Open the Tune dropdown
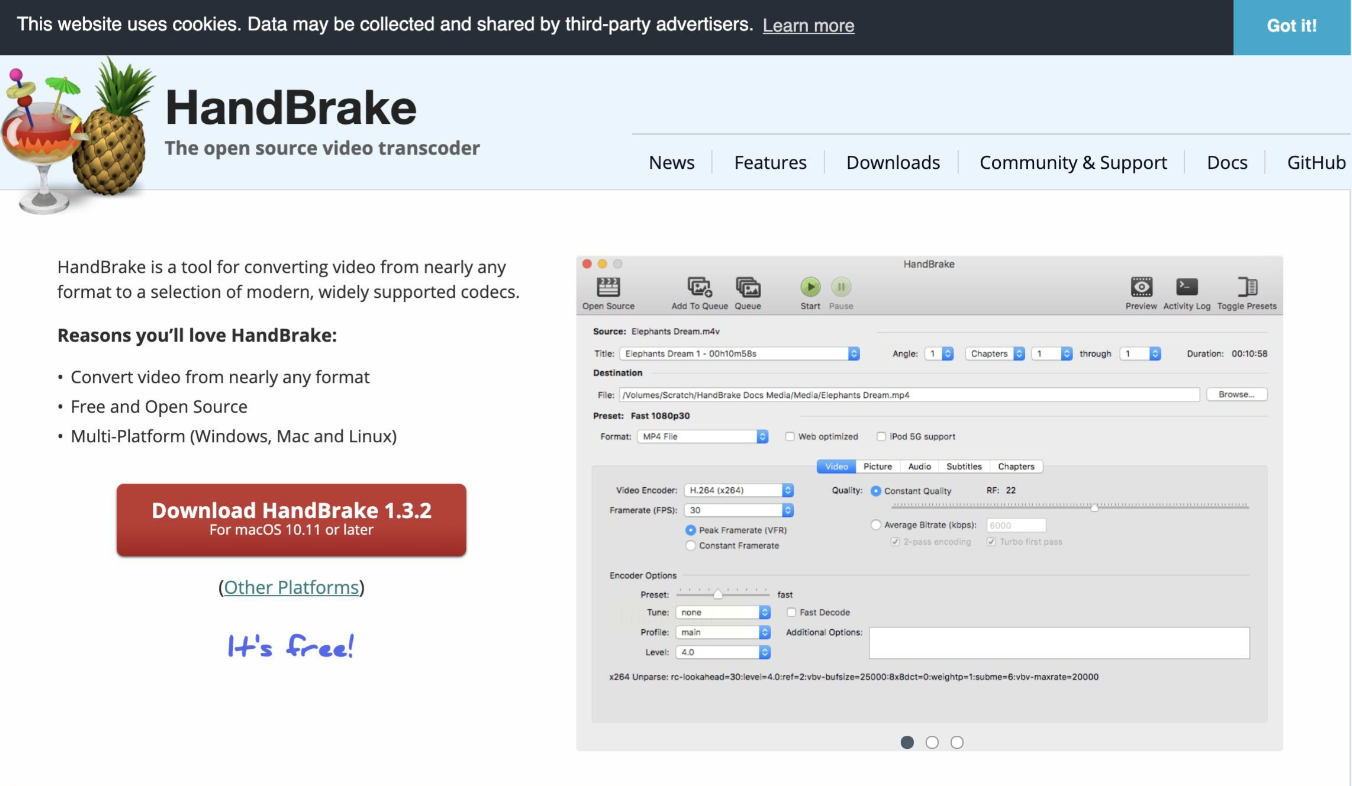 [723, 613]
